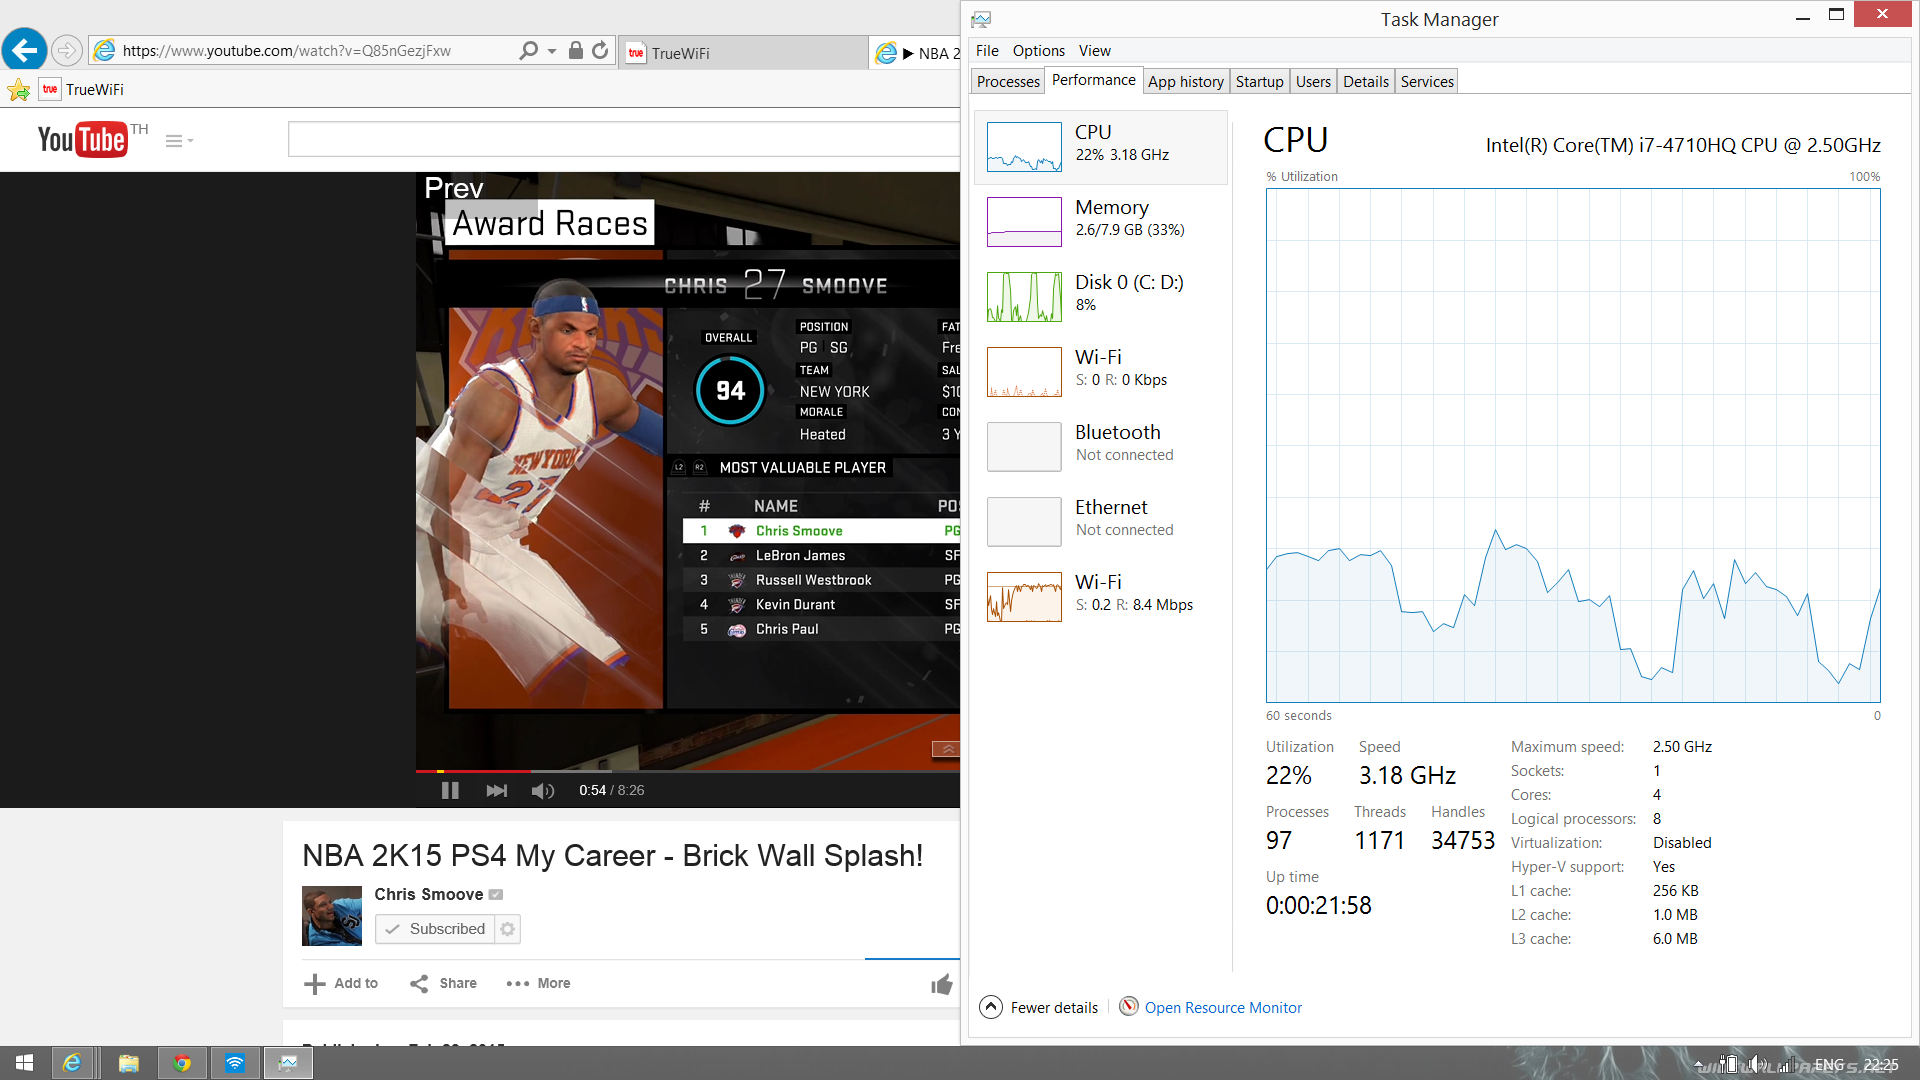Seek on the video progress bar
This screenshot has width=1920, height=1080.
688,771
